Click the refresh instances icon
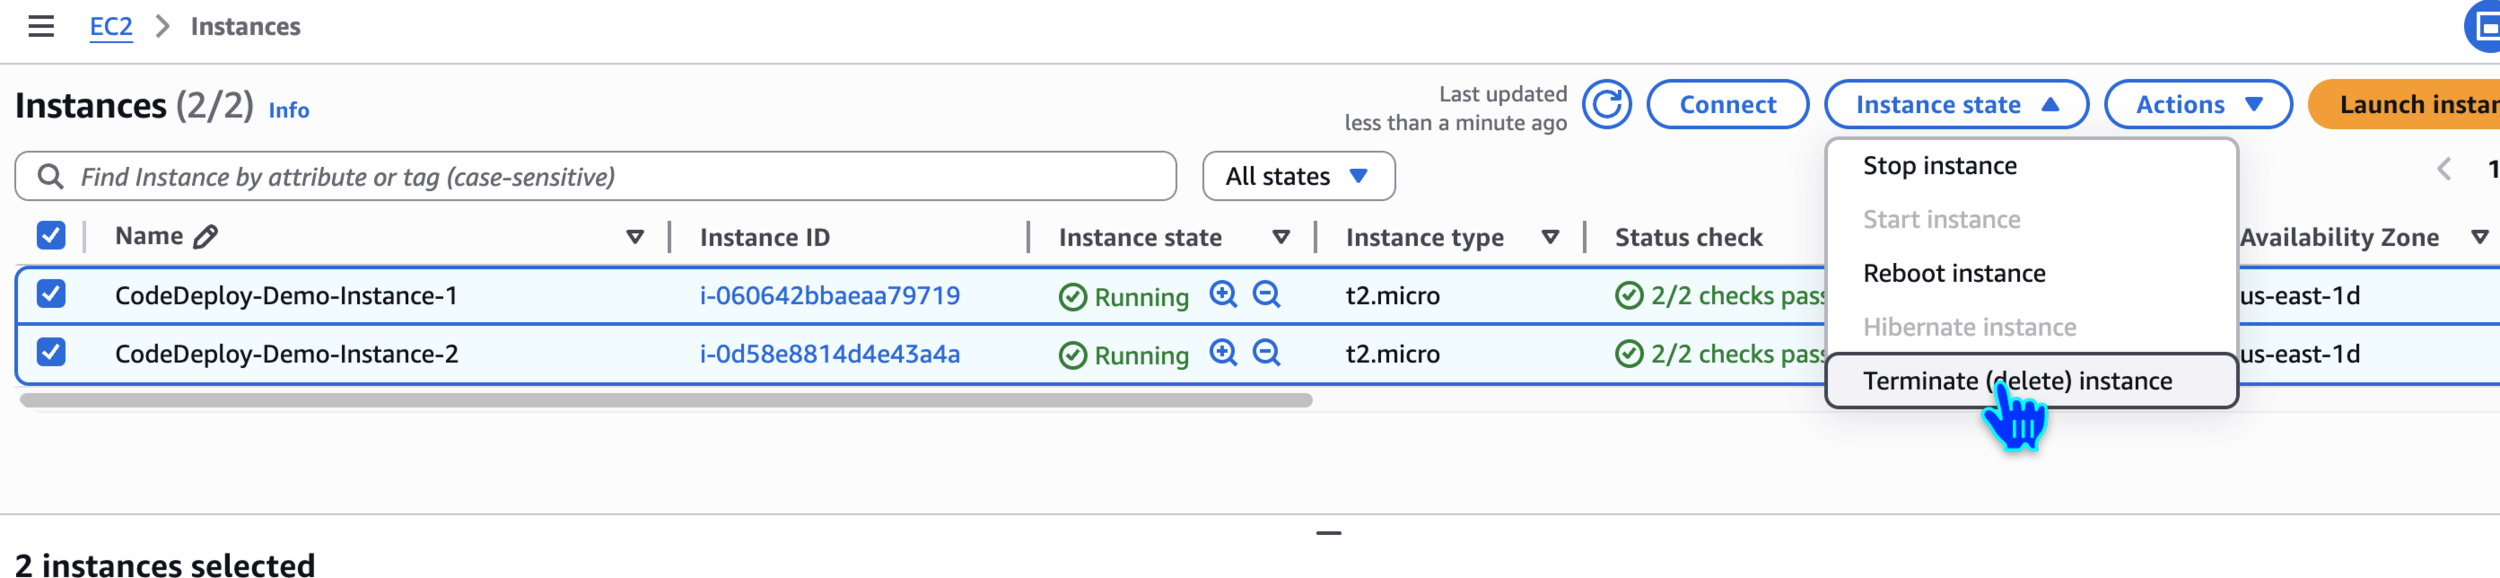This screenshot has width=2500, height=578. pos(1606,104)
